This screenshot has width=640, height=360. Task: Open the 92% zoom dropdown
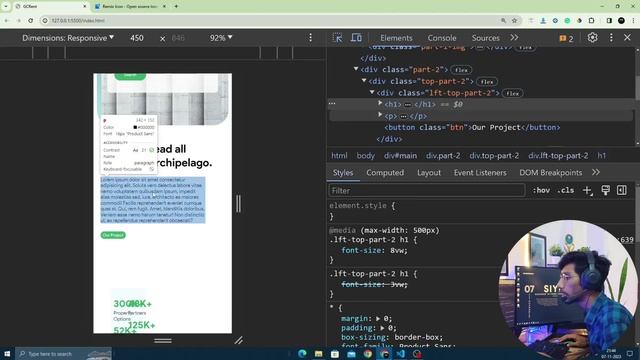point(221,38)
